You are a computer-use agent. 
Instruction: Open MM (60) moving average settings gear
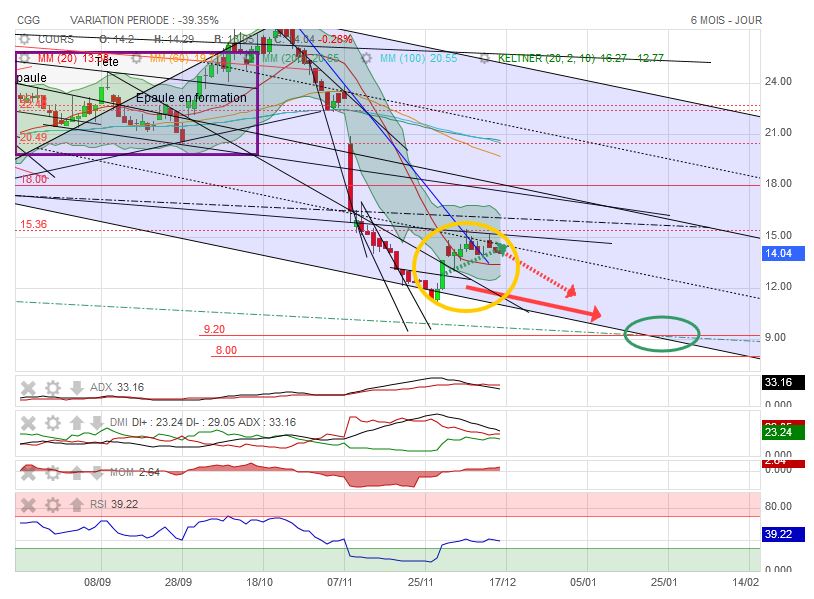pyautogui.click(x=137, y=58)
